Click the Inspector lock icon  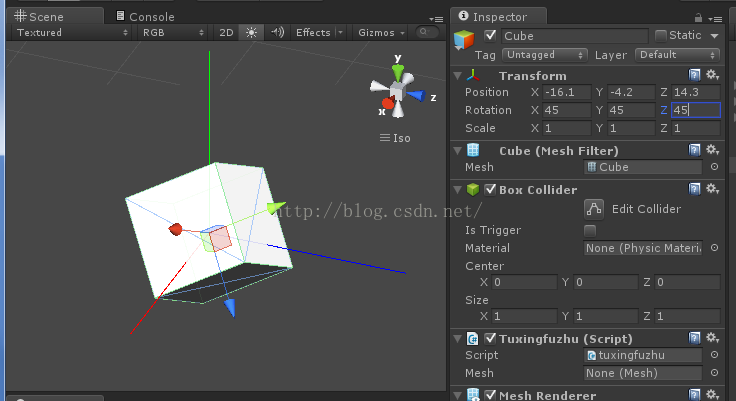[698, 18]
